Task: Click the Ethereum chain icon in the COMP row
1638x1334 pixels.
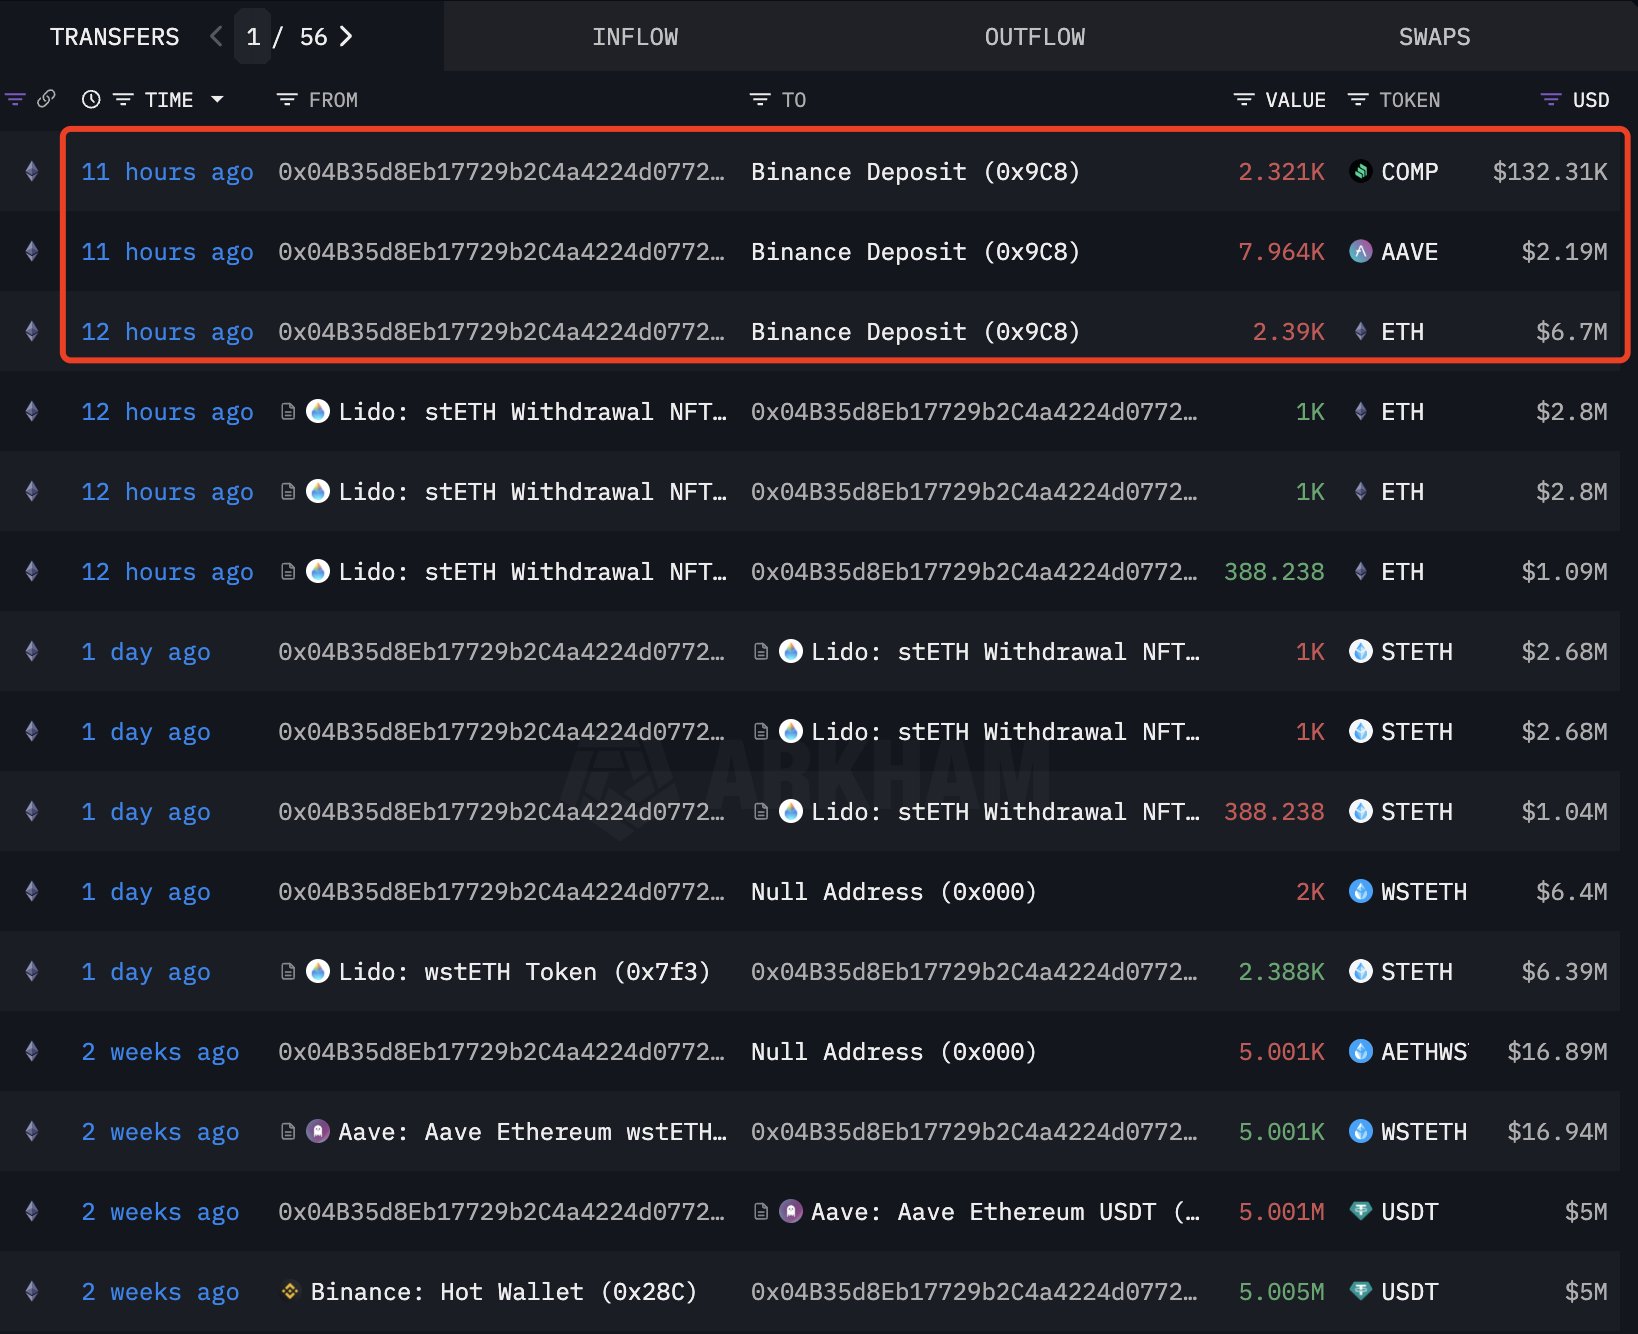Action: click(x=32, y=172)
